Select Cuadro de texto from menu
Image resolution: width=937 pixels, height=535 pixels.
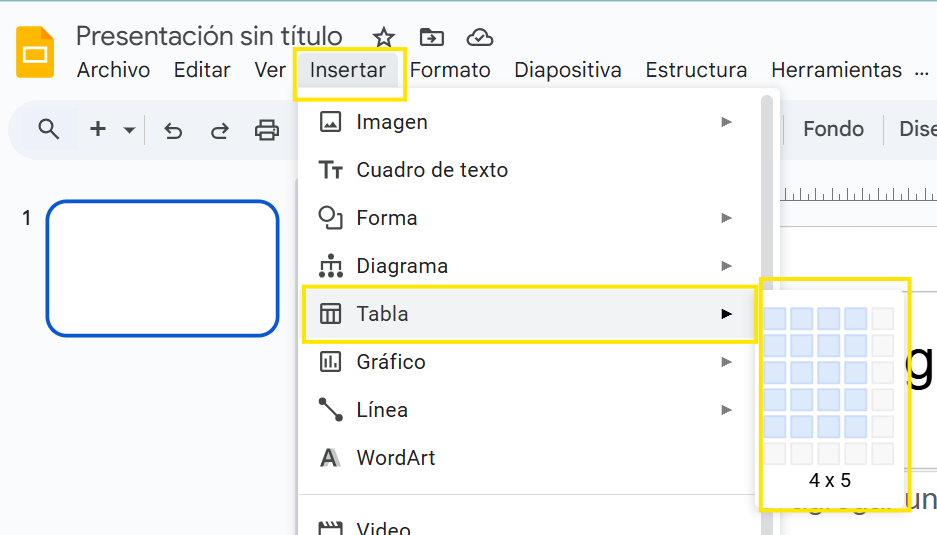[432, 170]
